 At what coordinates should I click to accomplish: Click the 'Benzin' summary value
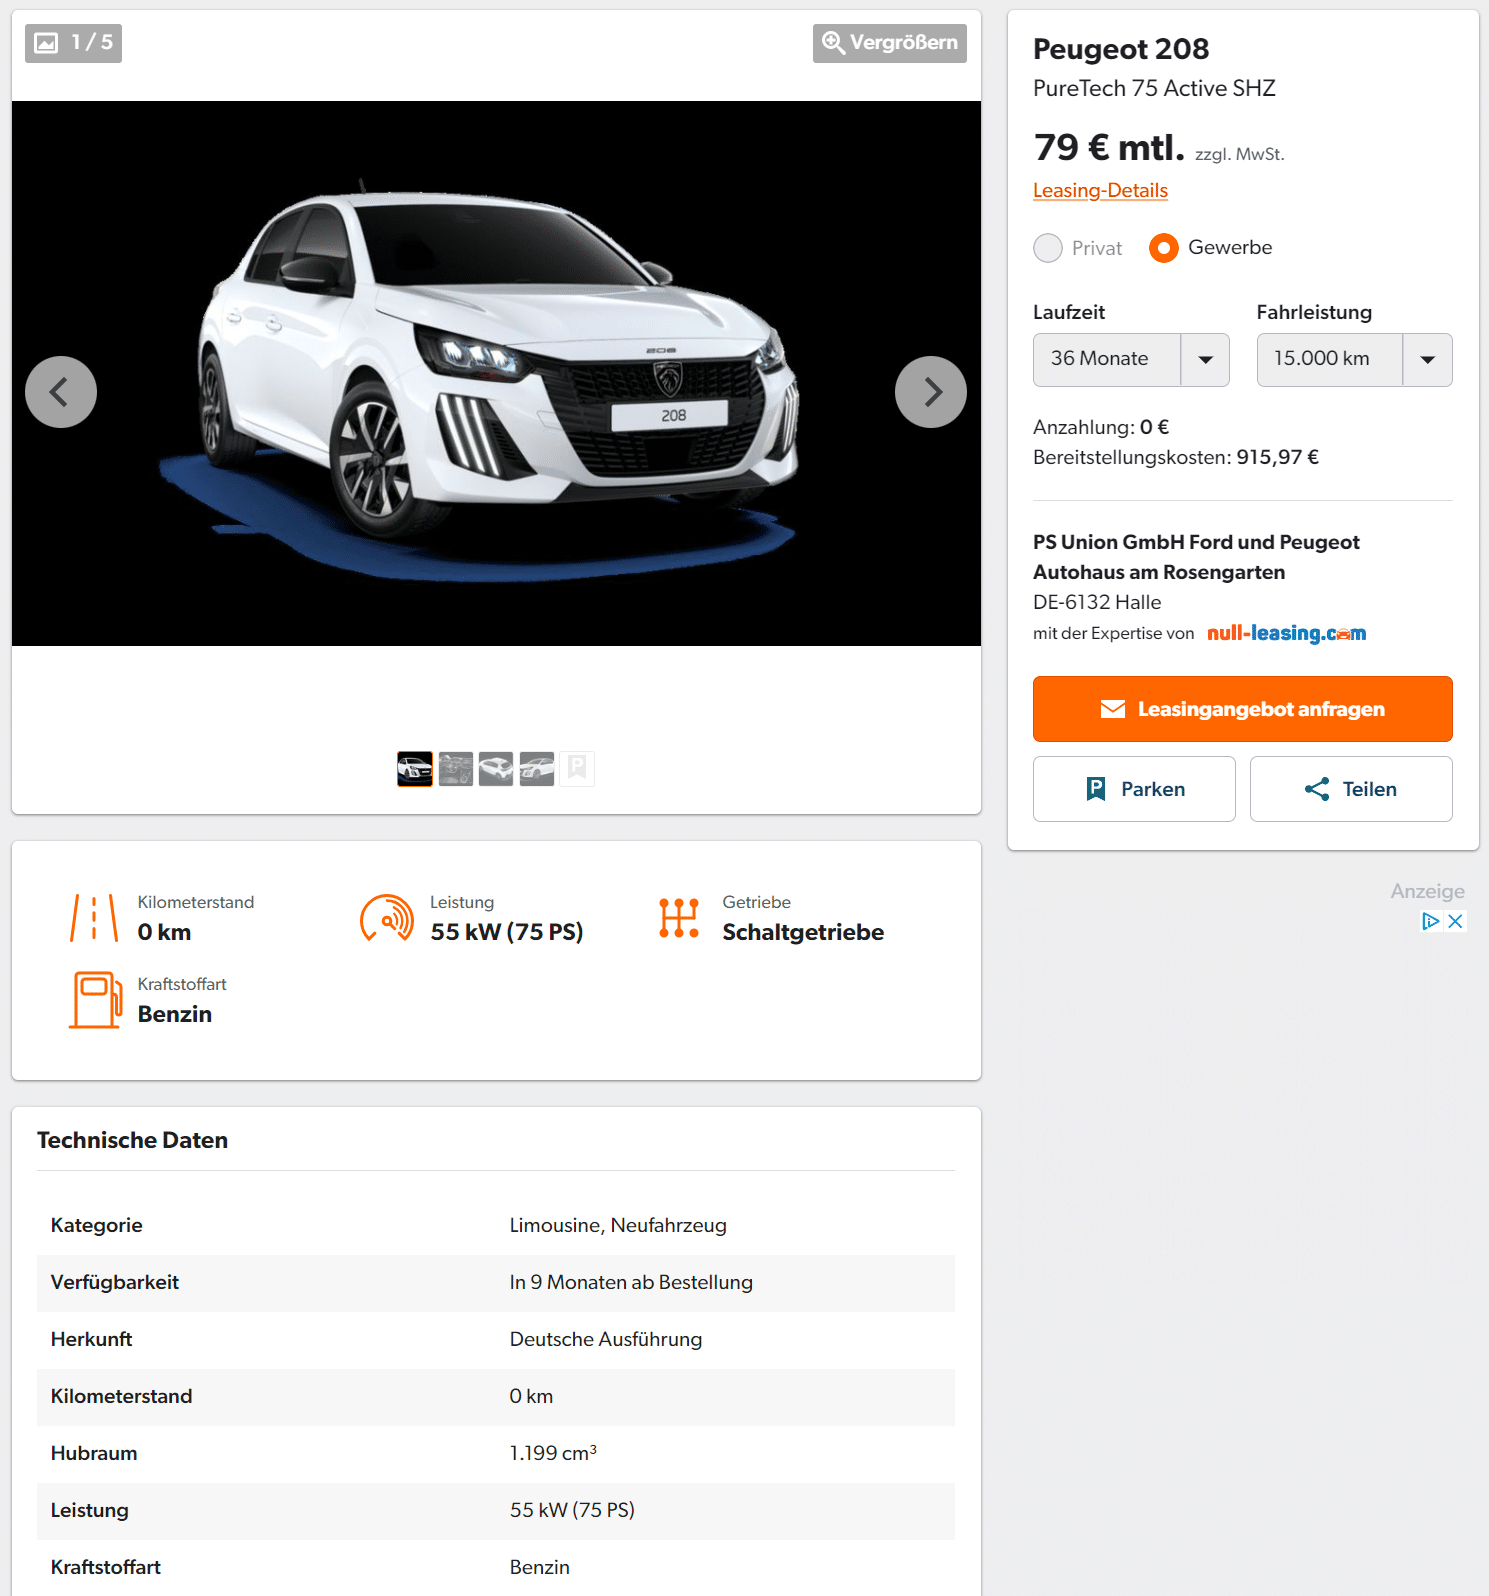[175, 1014]
